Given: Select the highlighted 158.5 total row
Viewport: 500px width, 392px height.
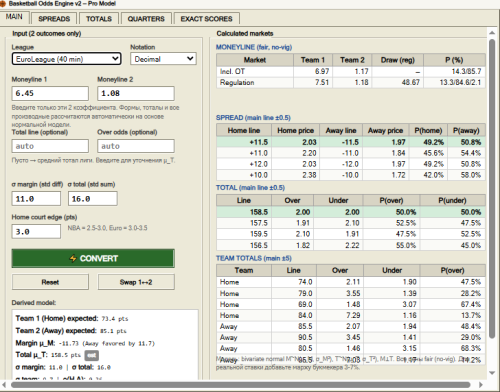Looking at the screenshot, I should point(351,212).
